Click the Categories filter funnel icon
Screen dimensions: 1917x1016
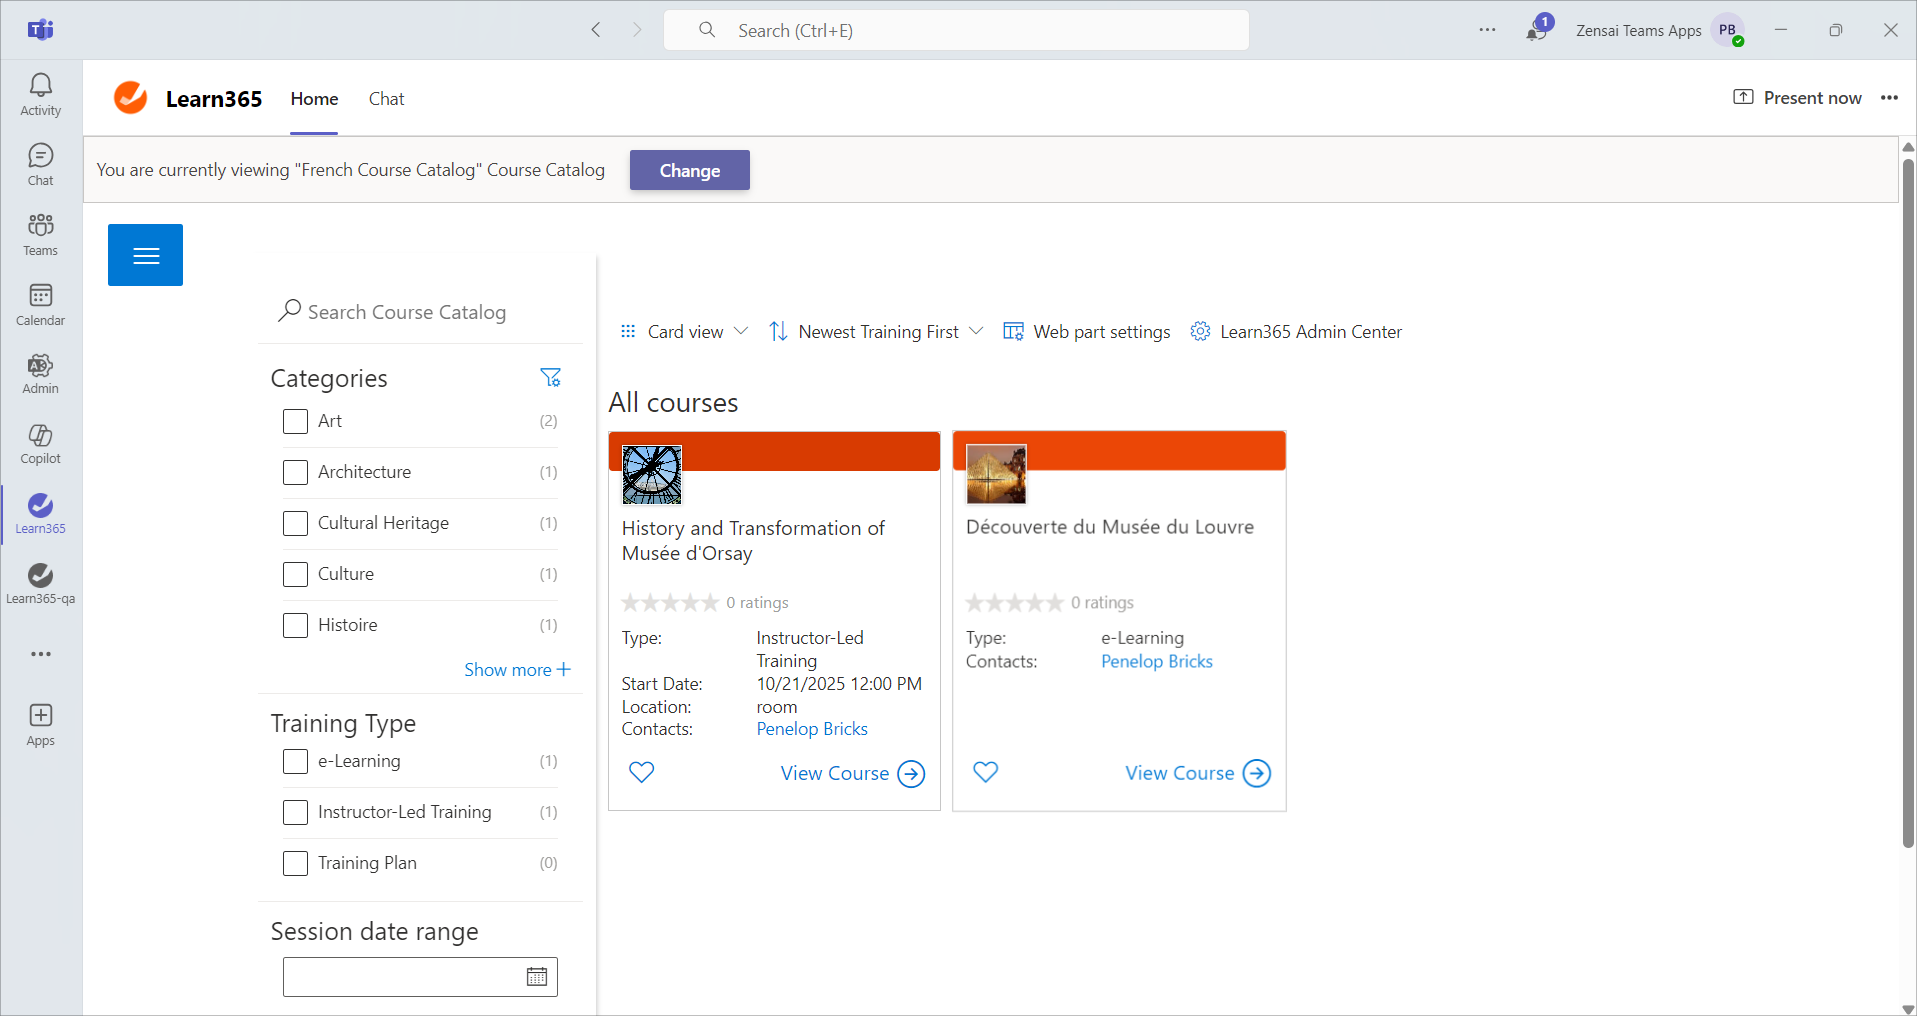click(550, 377)
